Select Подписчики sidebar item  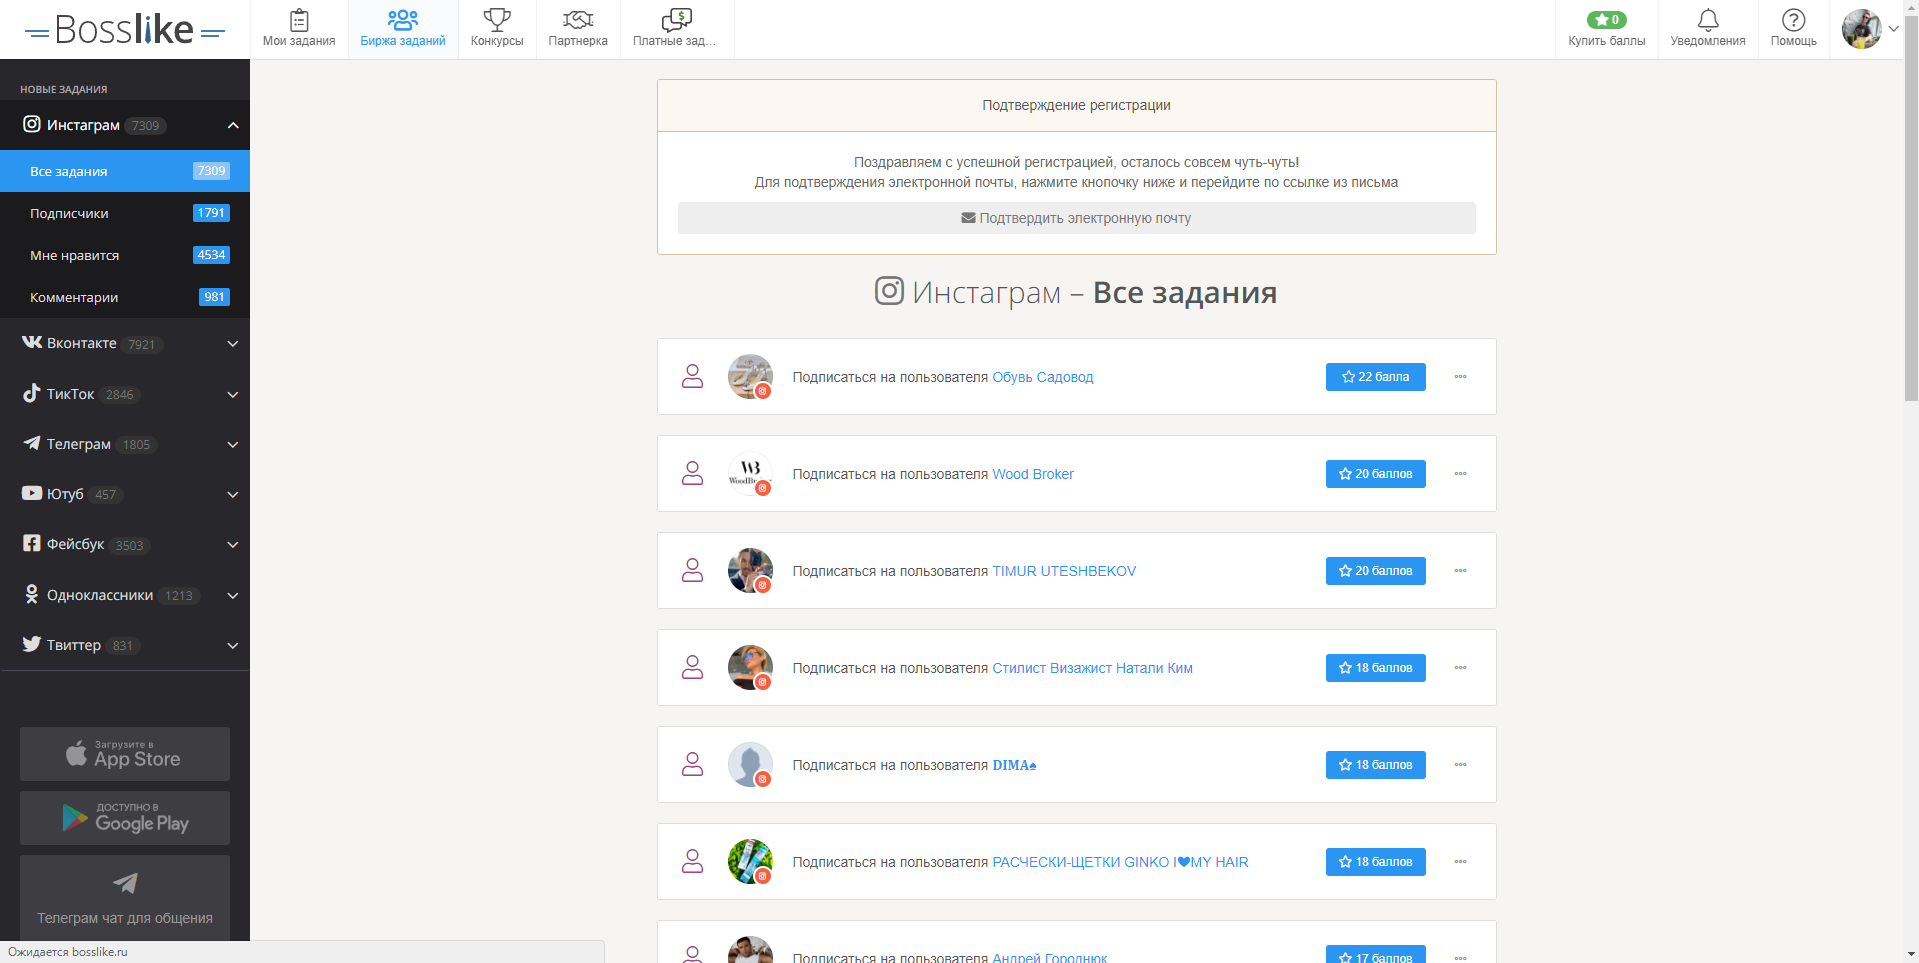(x=125, y=213)
